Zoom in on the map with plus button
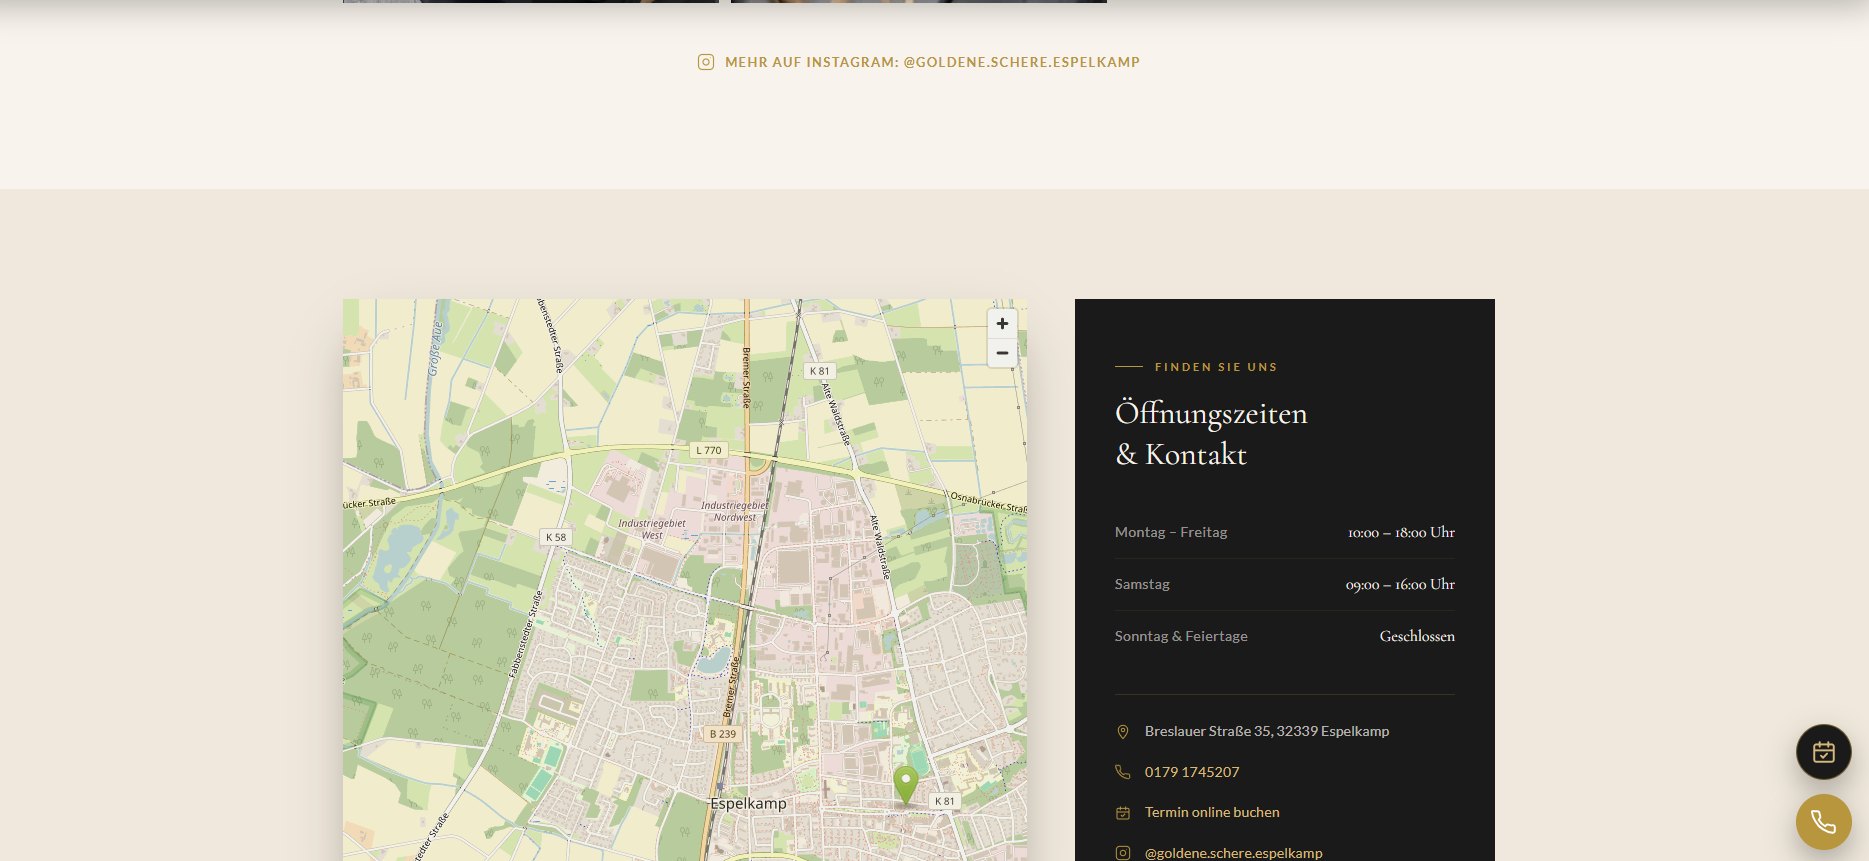 click(1002, 324)
